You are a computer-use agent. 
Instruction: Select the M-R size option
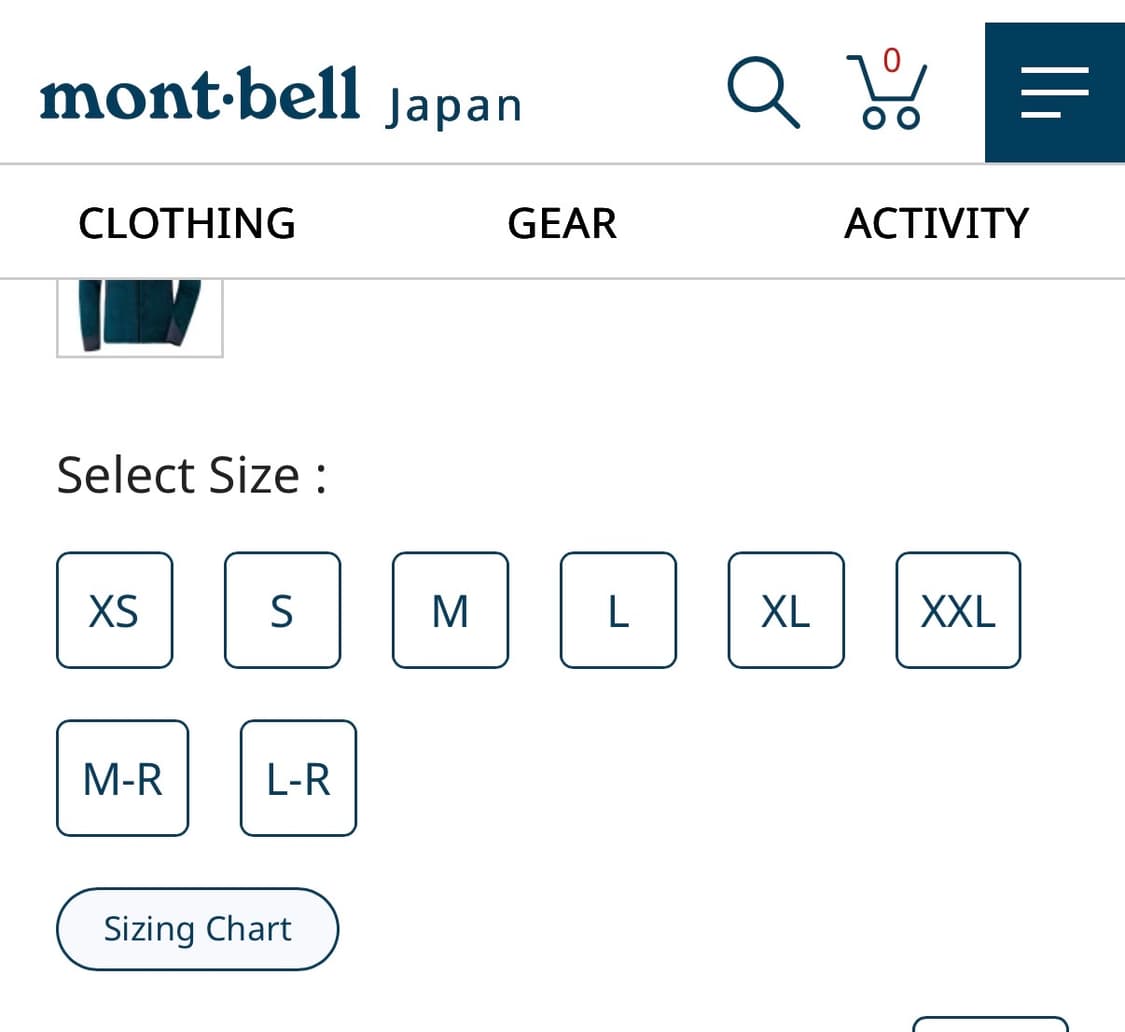122,778
